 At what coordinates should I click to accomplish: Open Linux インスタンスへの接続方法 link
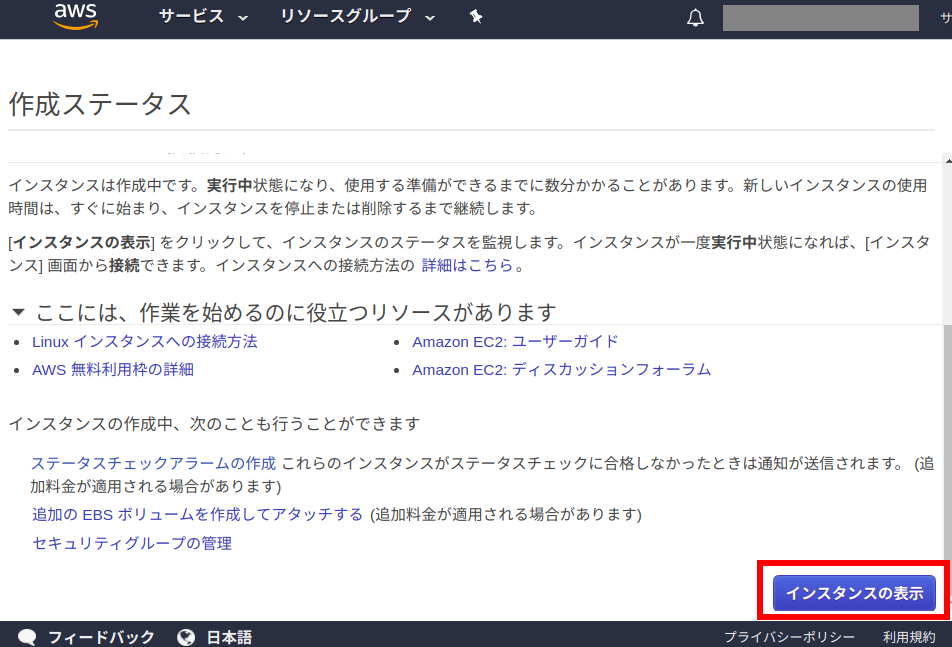click(x=144, y=342)
